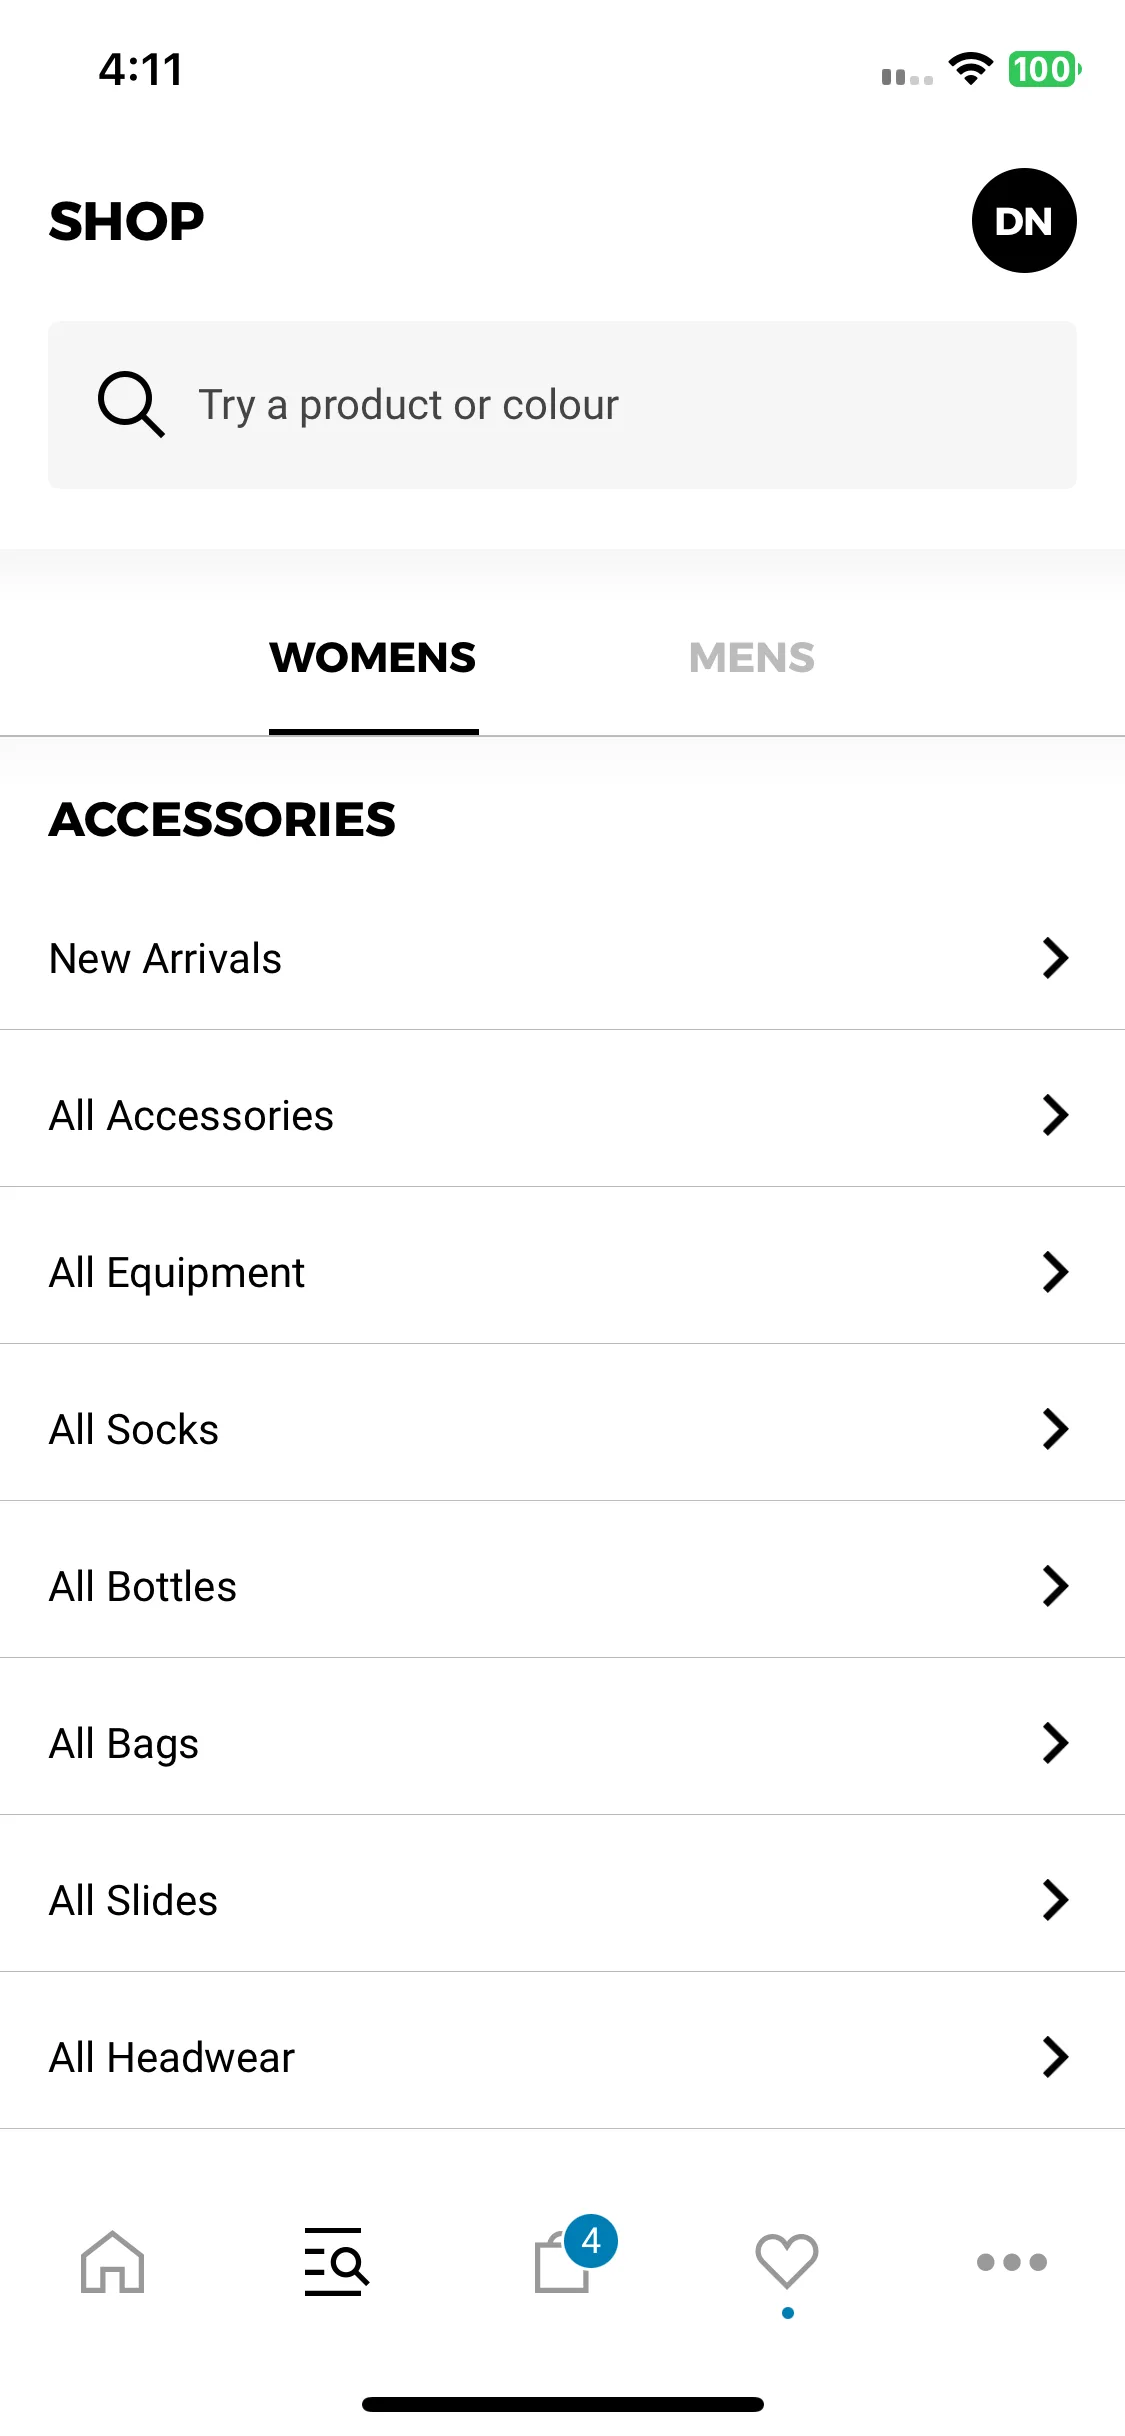Image resolution: width=1125 pixels, height=2436 pixels.
Task: Go to the Home tab icon
Action: [112, 2261]
